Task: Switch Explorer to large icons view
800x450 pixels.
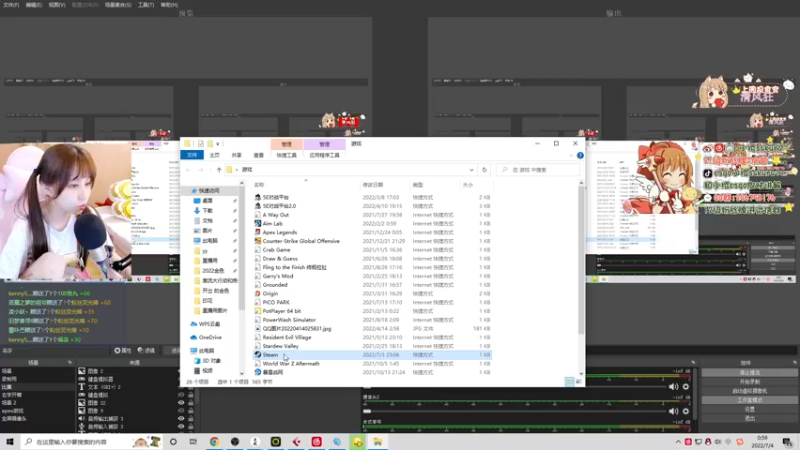Action: [x=579, y=382]
